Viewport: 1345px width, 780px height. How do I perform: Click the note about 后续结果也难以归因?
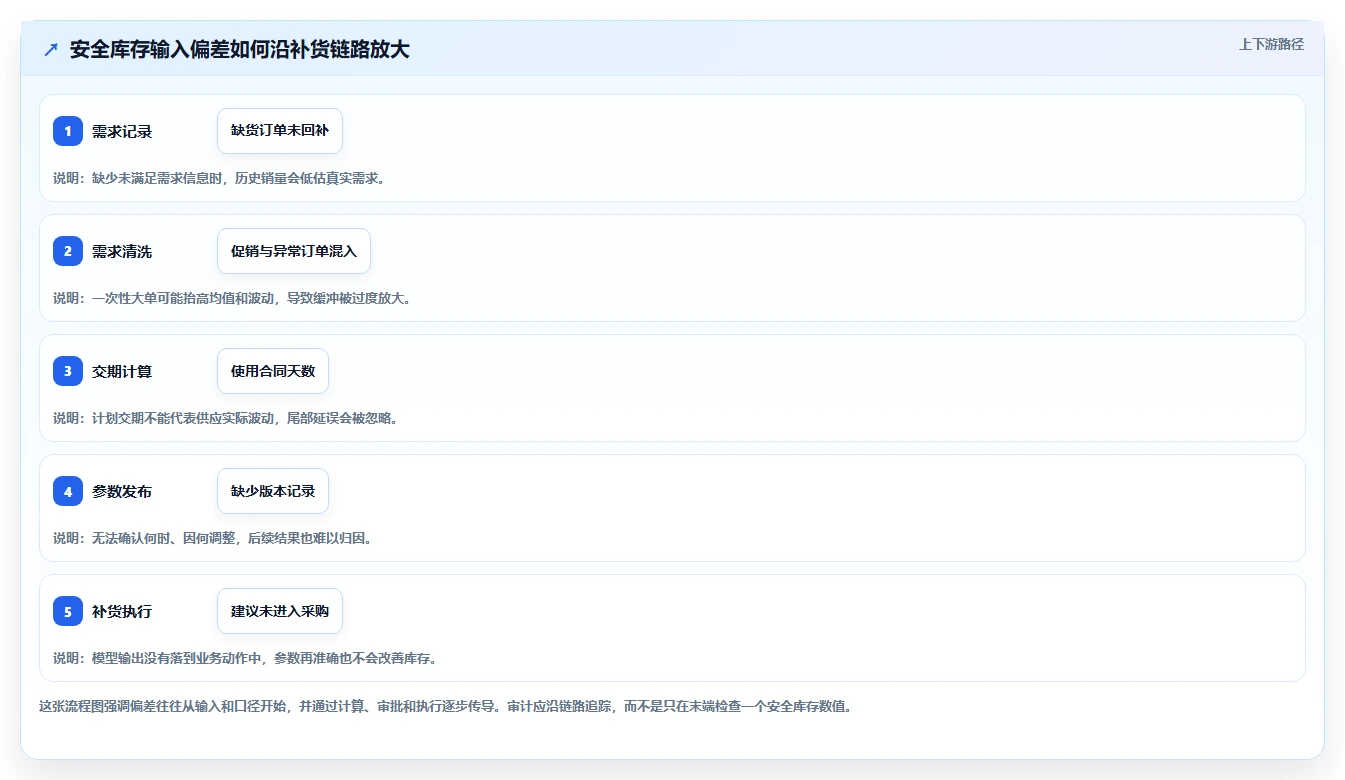click(x=213, y=538)
